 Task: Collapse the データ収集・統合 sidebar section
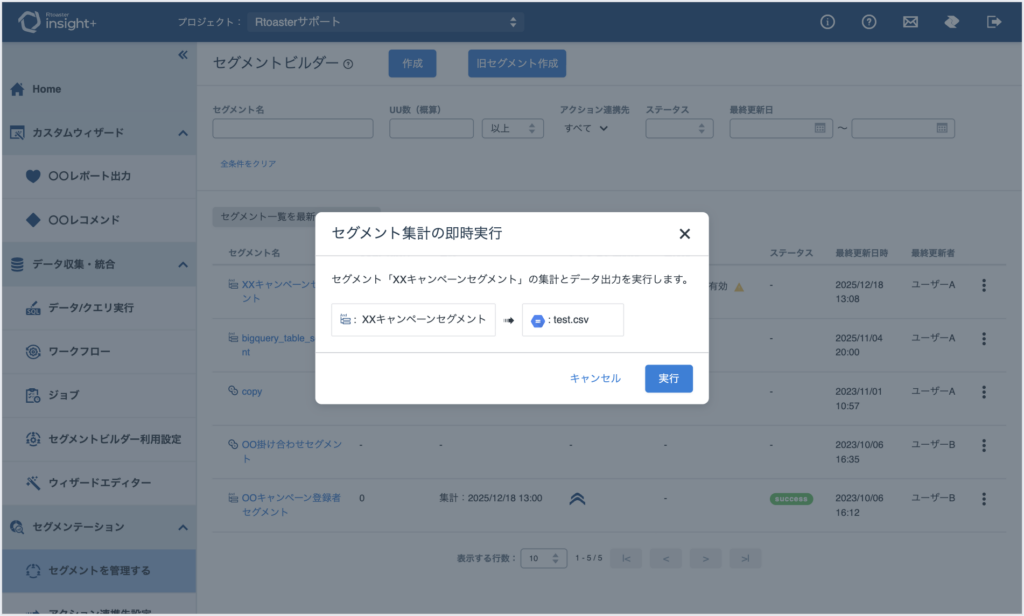[182, 265]
